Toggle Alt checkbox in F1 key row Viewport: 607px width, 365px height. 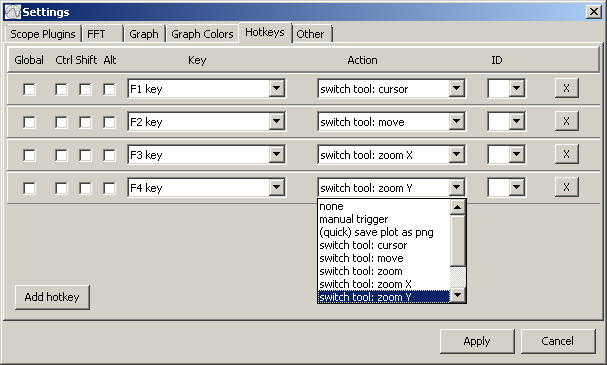[109, 89]
